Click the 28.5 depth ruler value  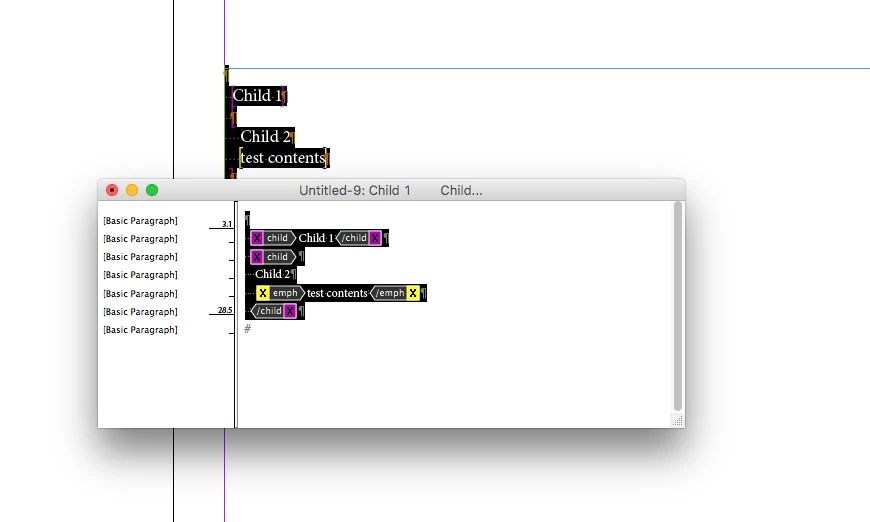coord(225,310)
